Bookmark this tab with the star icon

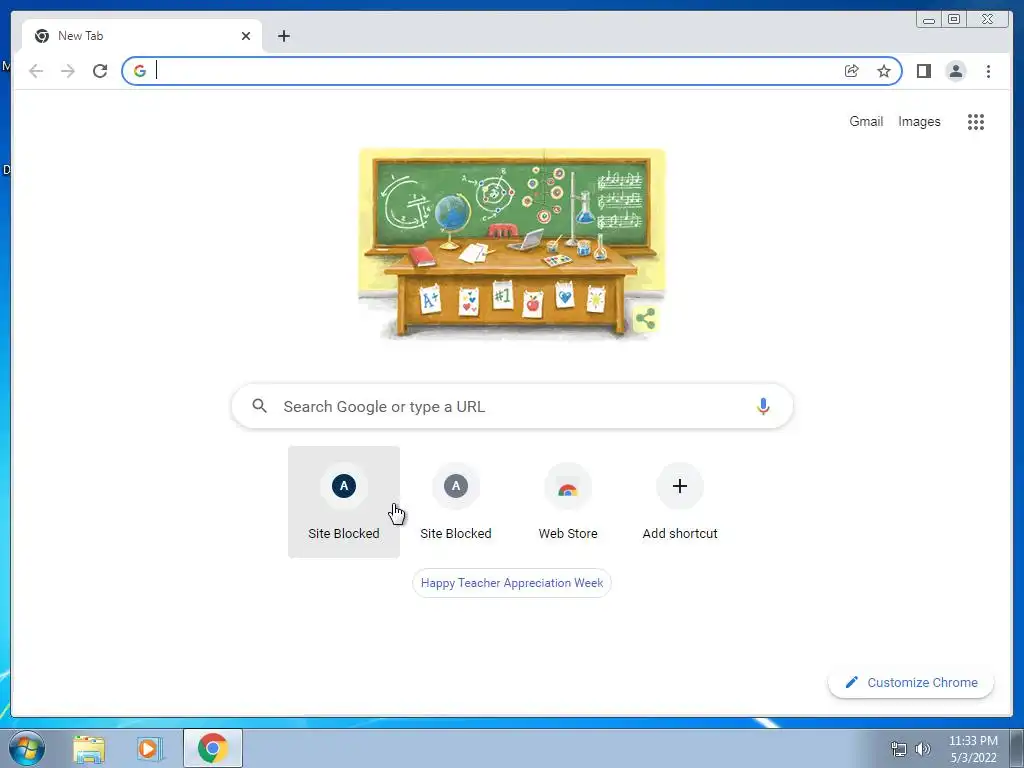pos(884,71)
